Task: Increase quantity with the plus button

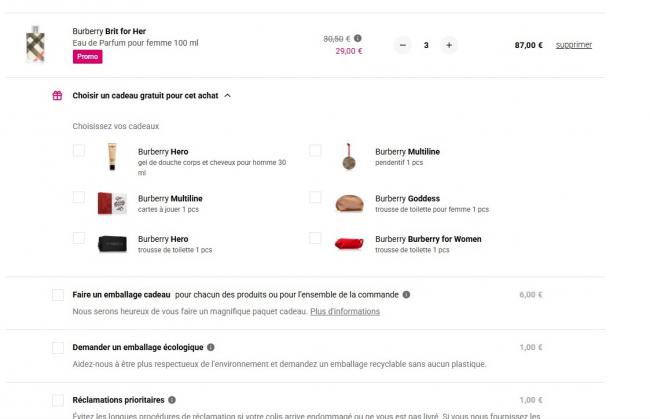Action: pos(449,45)
